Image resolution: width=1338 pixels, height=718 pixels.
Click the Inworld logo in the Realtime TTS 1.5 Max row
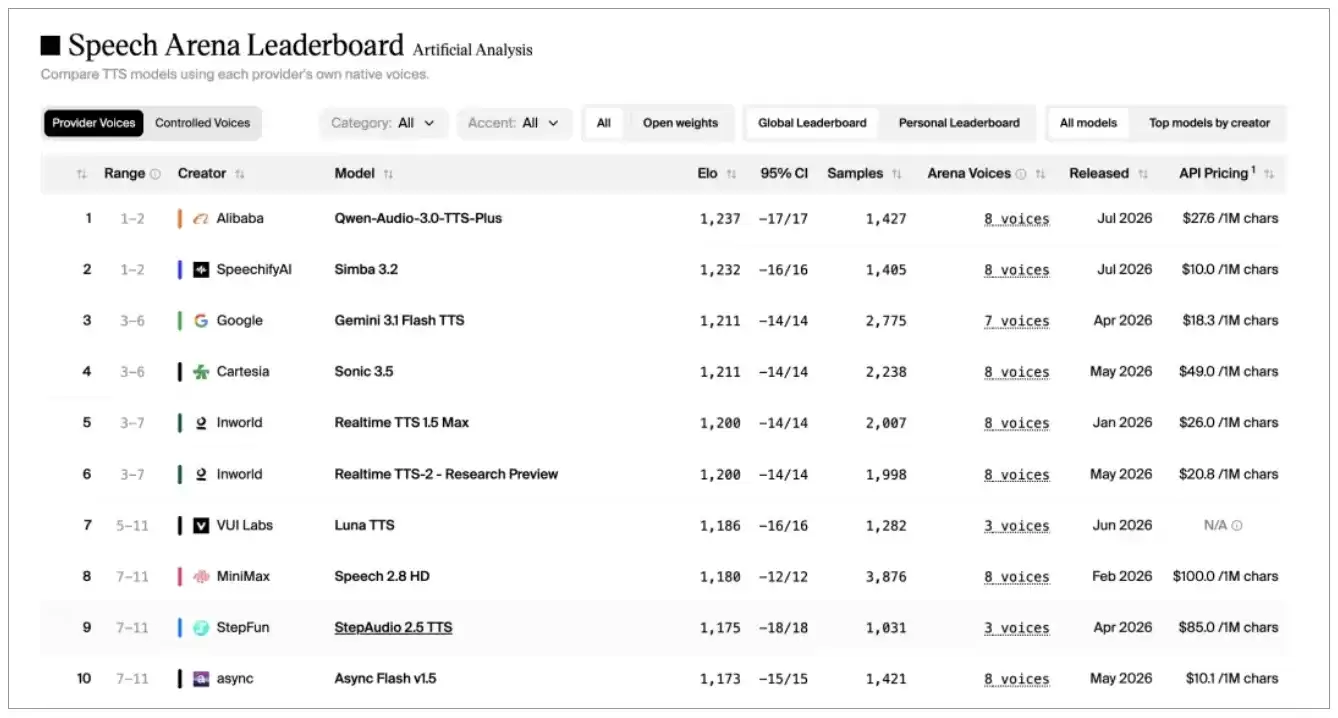[x=201, y=422]
